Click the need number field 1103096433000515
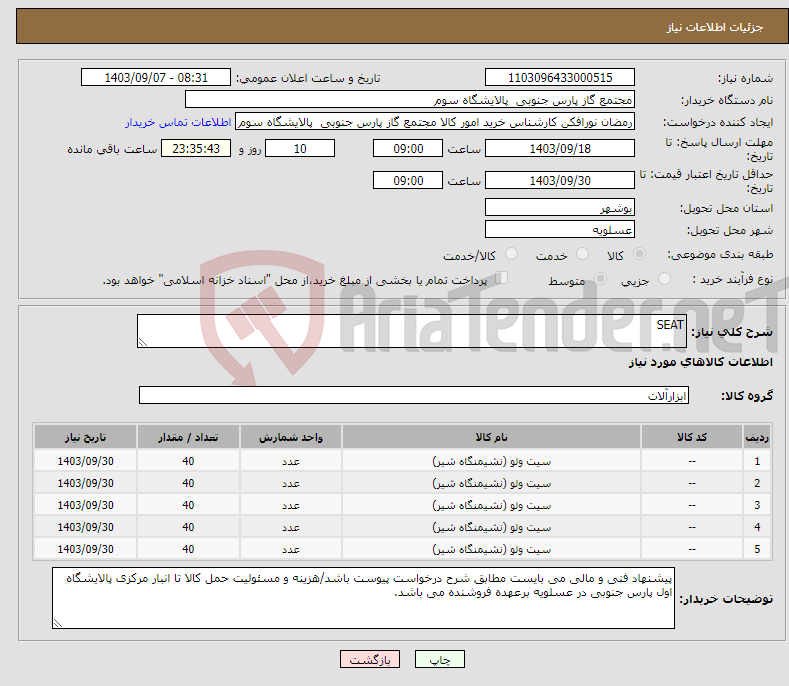This screenshot has height=686, width=789. tap(560, 78)
